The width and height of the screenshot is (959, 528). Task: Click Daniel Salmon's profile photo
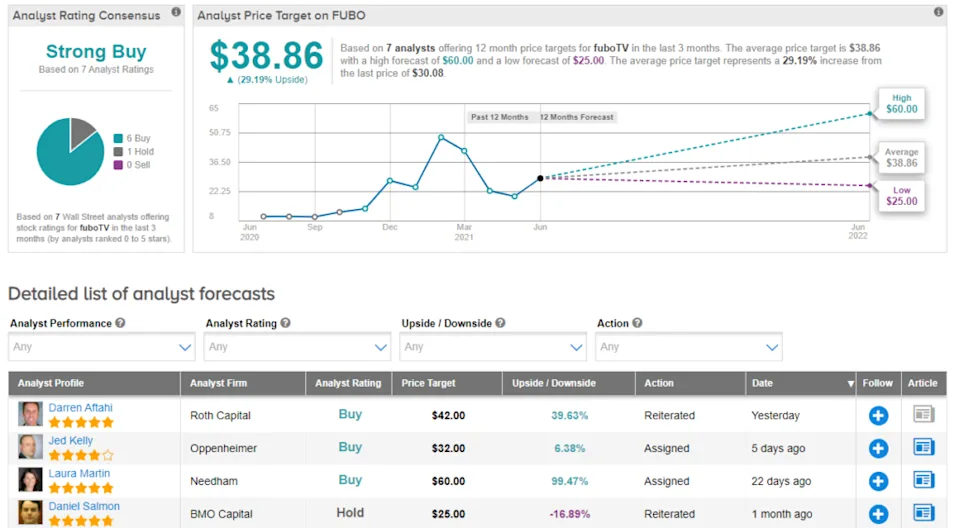click(x=30, y=513)
